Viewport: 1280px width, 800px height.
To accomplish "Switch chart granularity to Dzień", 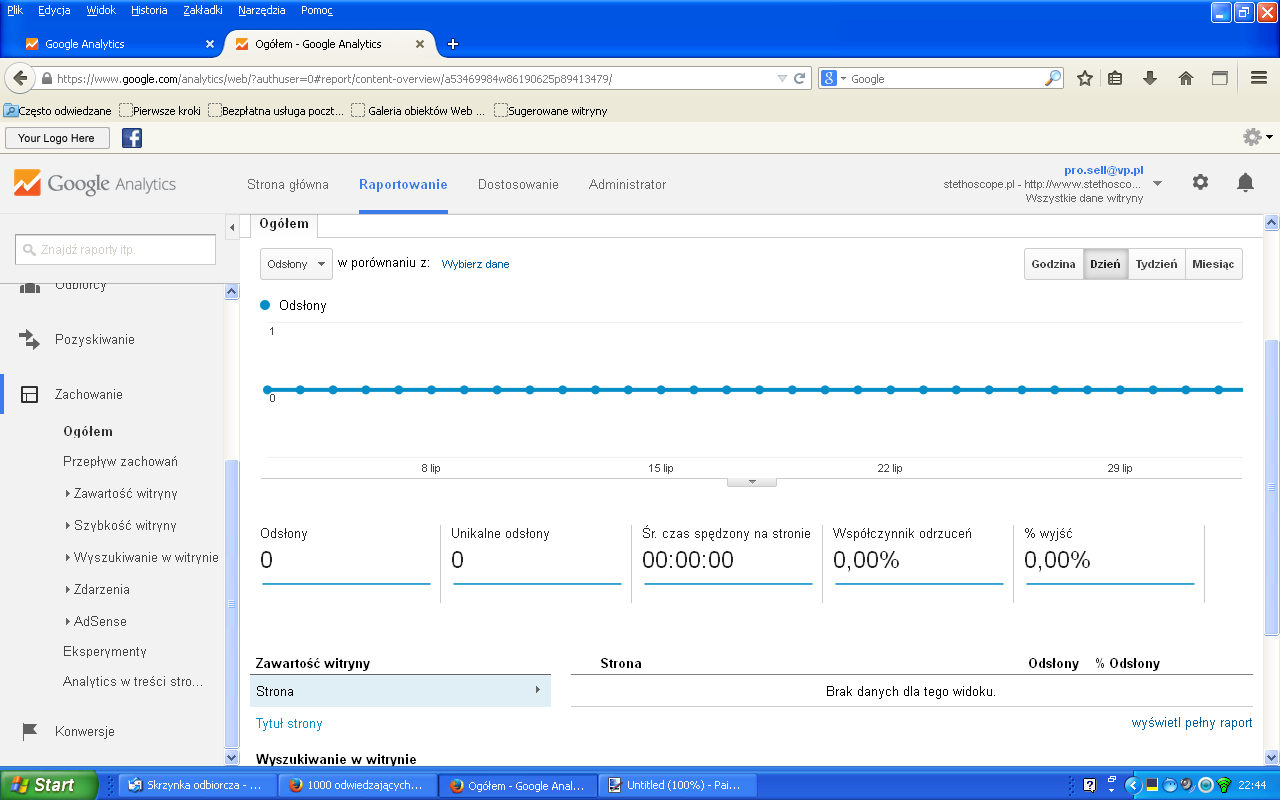I will pos(1106,264).
